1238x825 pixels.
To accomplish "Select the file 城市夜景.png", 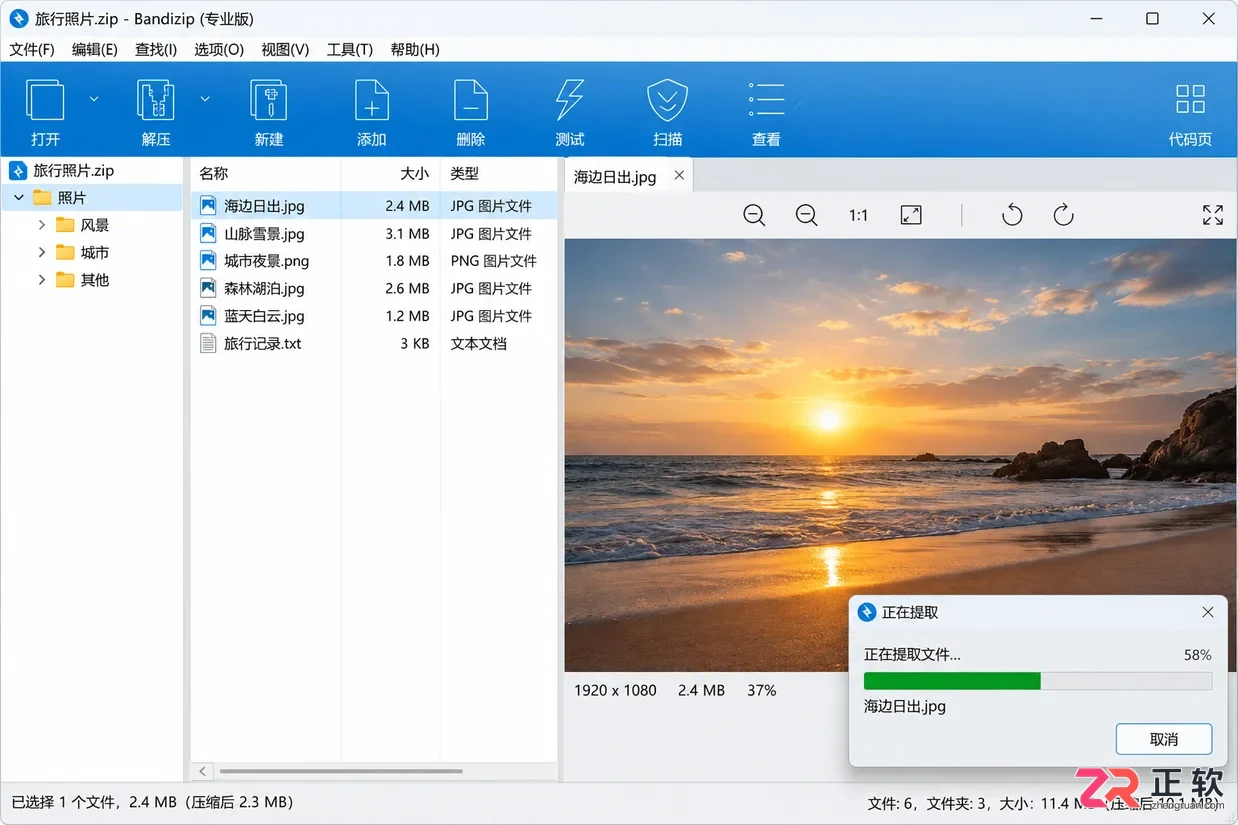I will (x=266, y=261).
